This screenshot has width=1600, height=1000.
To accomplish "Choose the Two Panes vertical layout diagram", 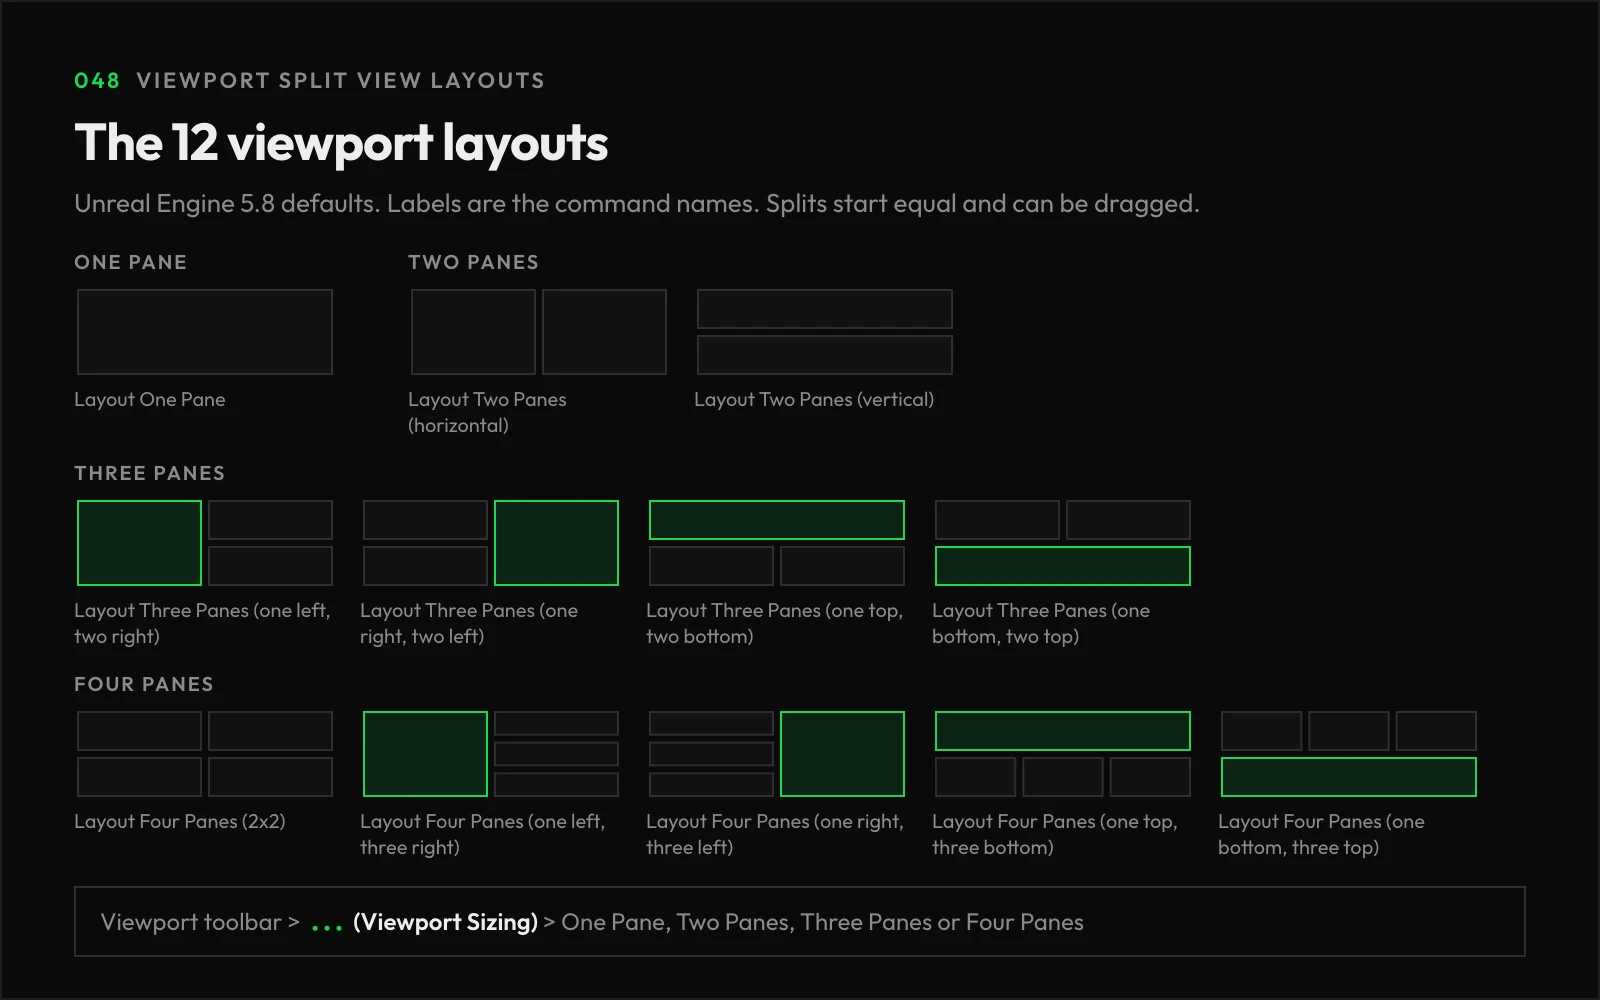I will pyautogui.click(x=825, y=332).
